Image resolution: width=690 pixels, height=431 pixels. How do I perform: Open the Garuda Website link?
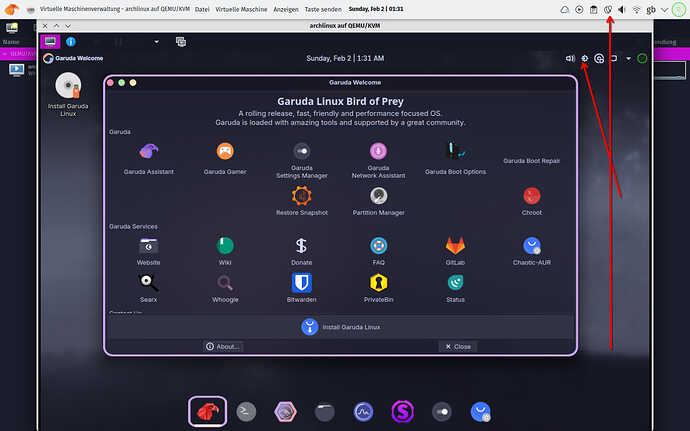[x=148, y=251]
